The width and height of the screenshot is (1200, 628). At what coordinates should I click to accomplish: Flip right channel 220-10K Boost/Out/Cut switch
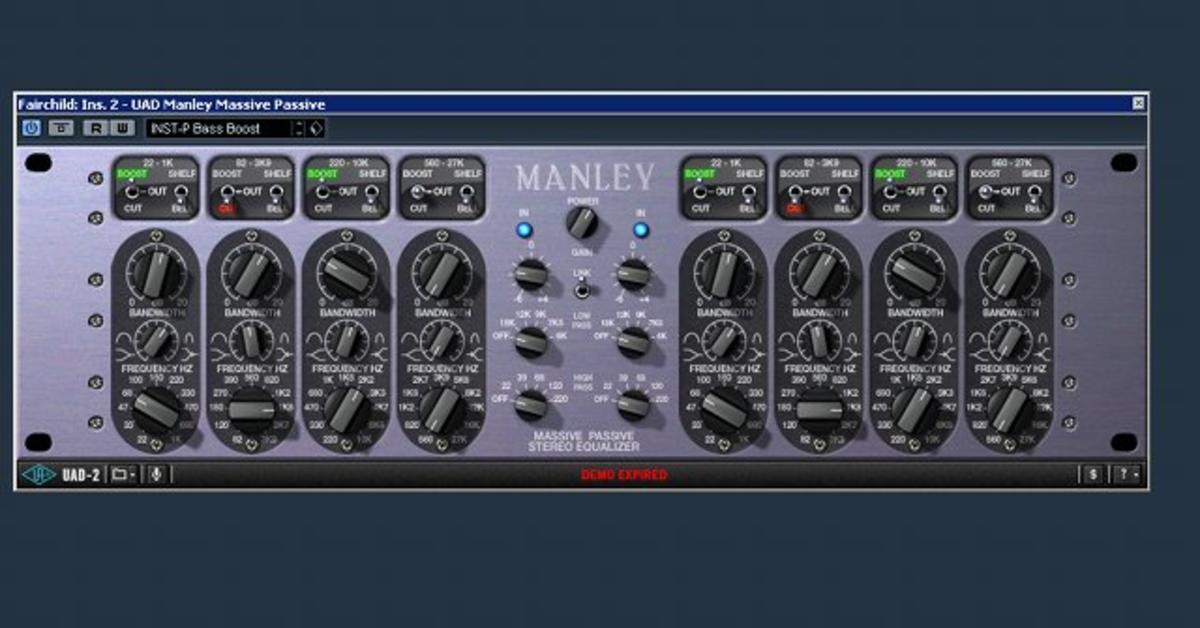891,191
